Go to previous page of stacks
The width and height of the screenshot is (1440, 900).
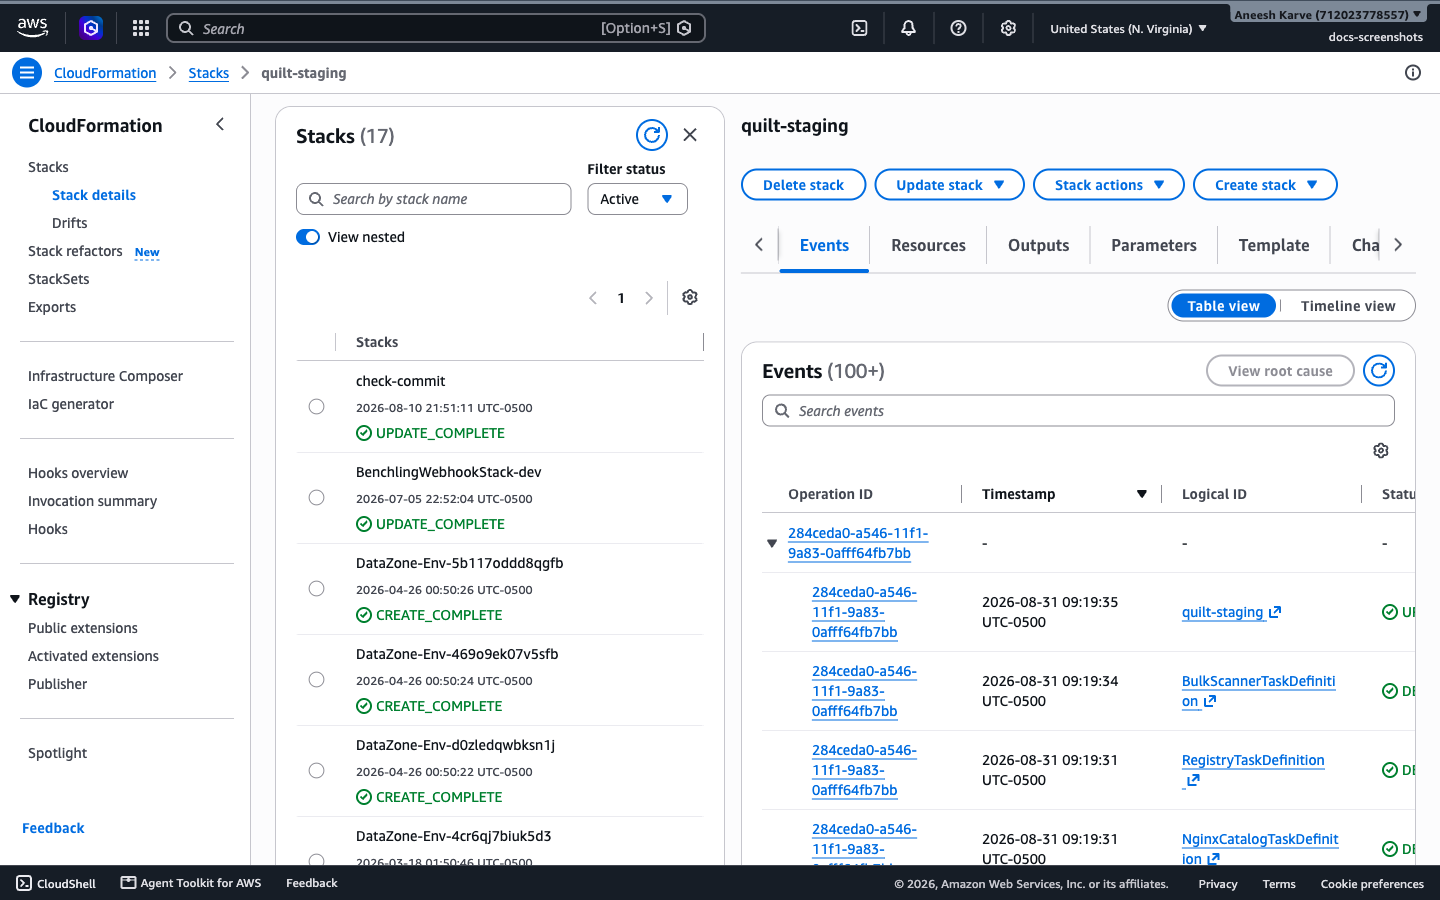[x=593, y=298]
